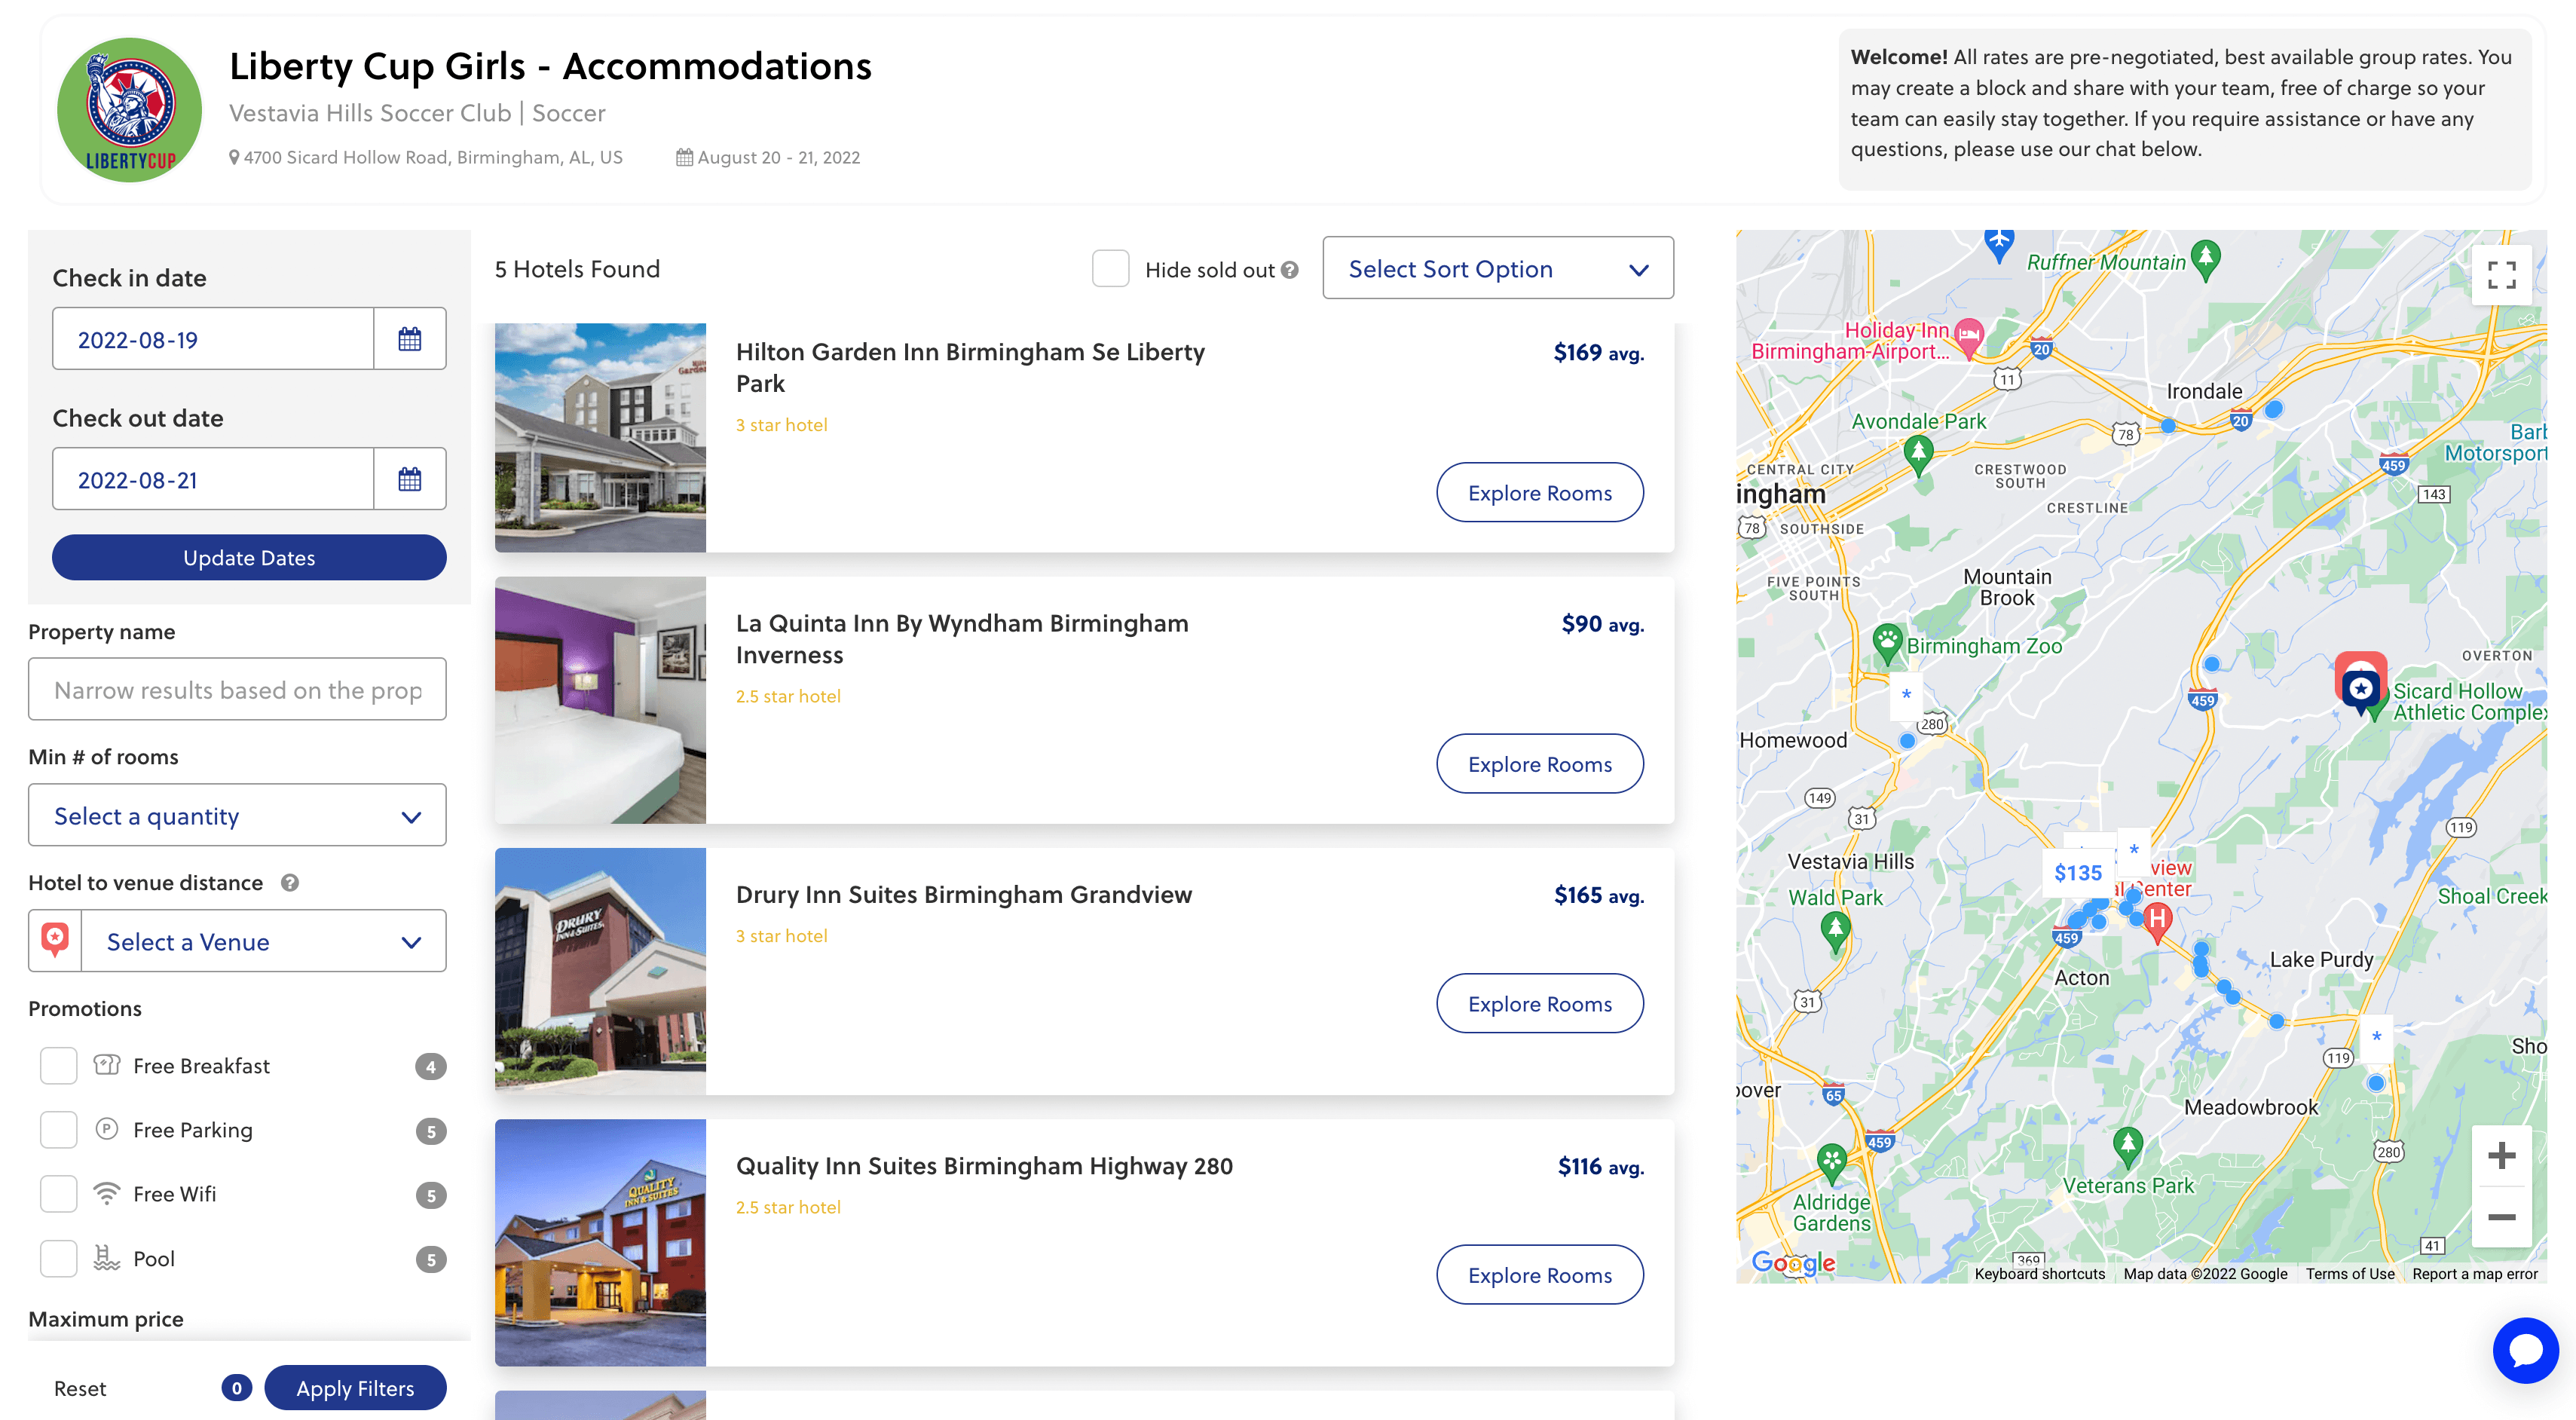Open the Select a quantity dropdown
Screen dimensions: 2576x1420
pyautogui.click(x=237, y=815)
